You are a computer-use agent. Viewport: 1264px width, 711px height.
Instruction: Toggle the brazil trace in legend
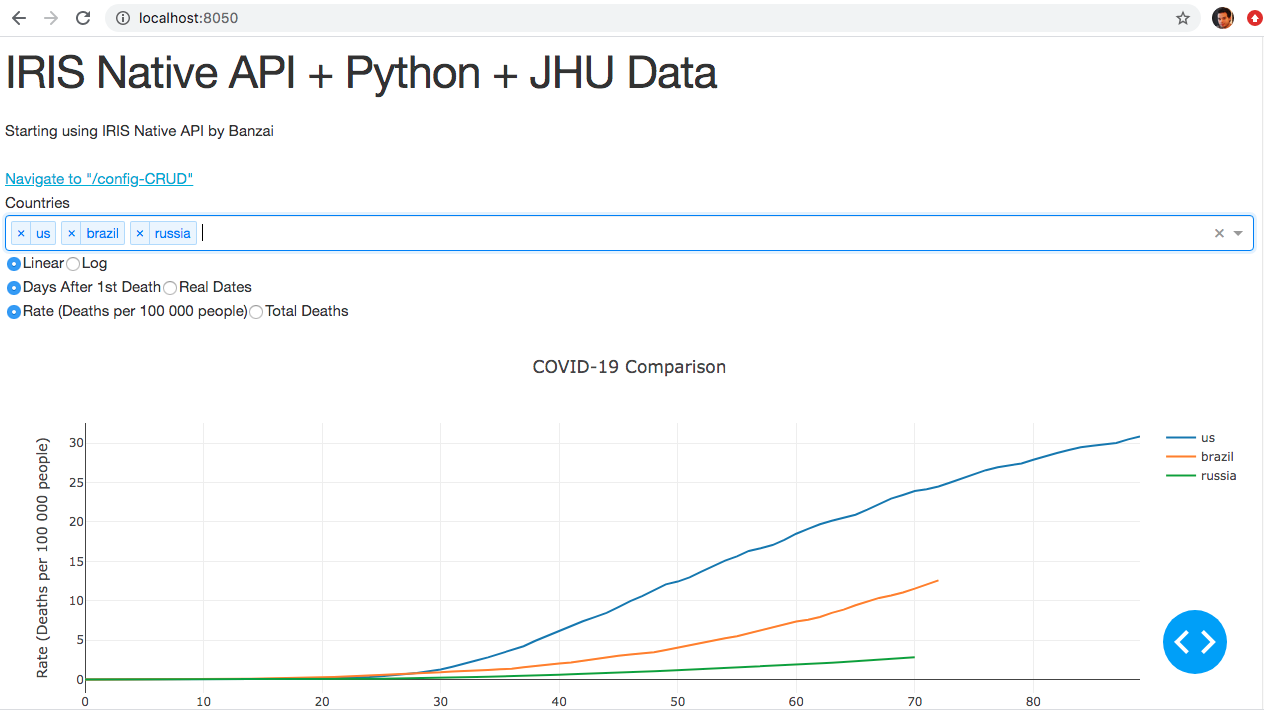pos(1200,457)
